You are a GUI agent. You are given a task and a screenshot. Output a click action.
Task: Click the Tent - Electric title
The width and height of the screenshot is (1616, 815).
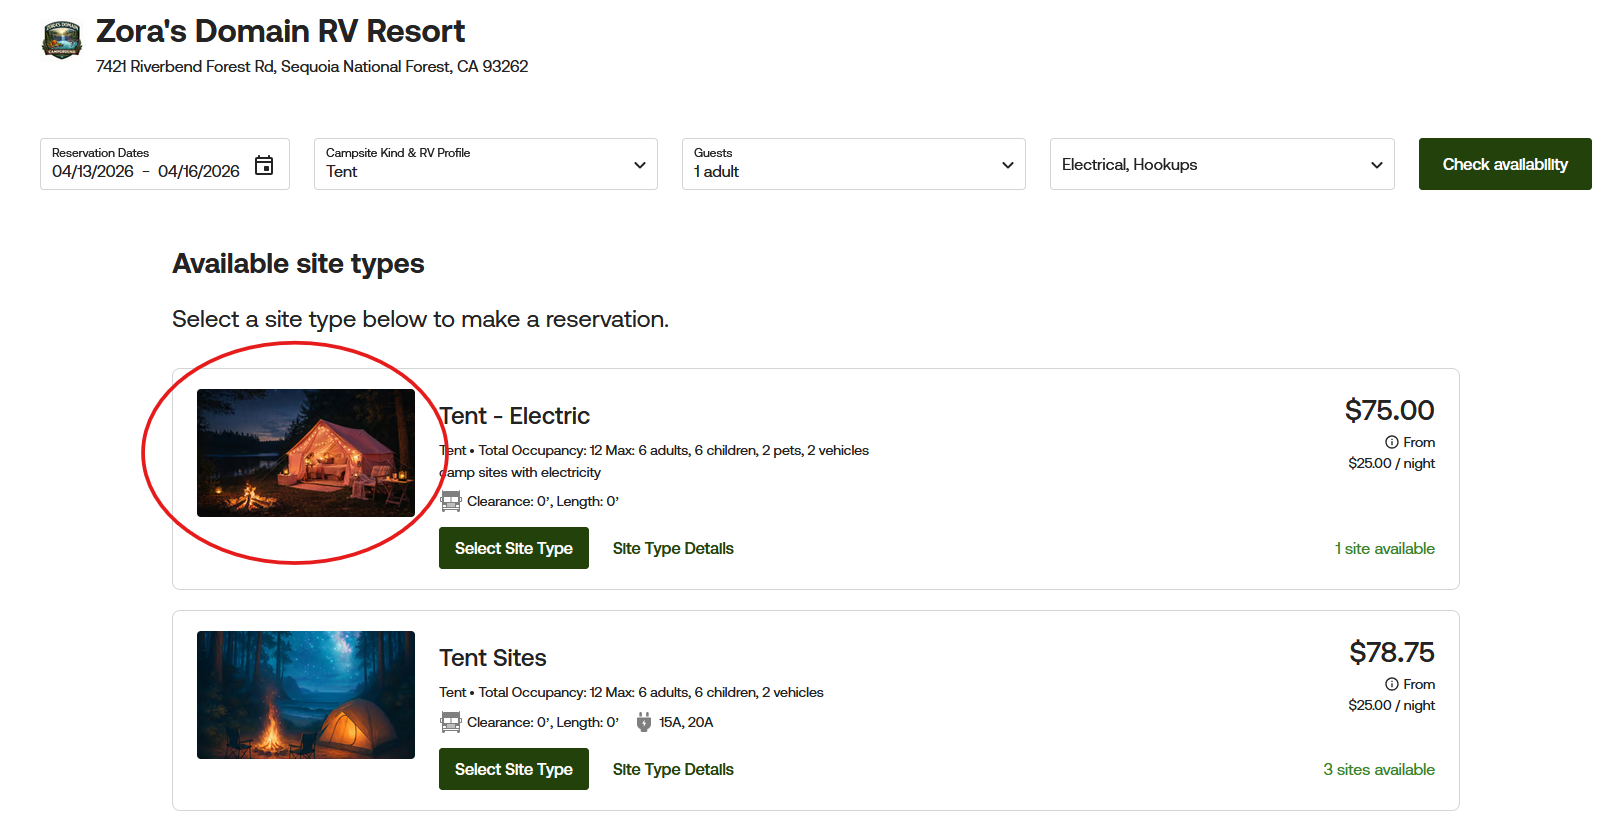515,416
